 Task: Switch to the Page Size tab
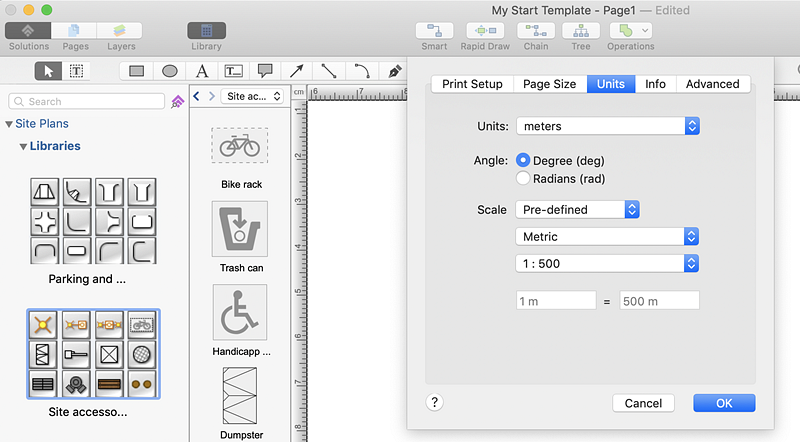coord(549,84)
